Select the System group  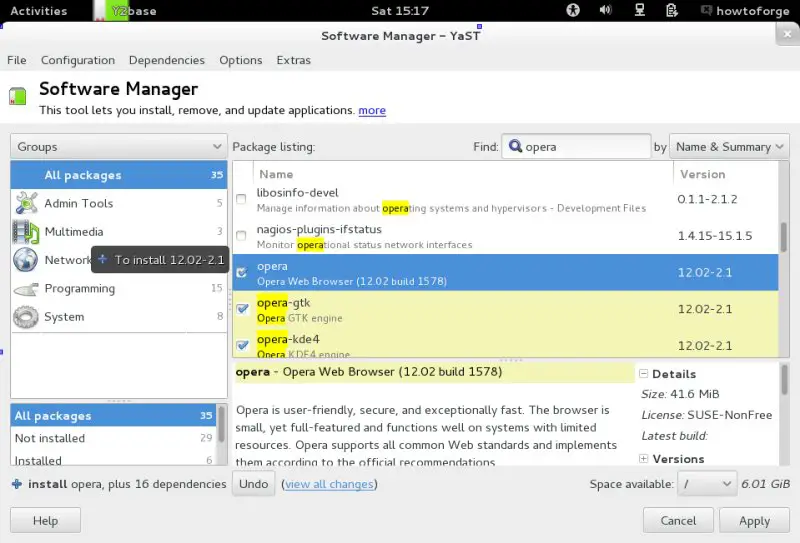point(119,317)
